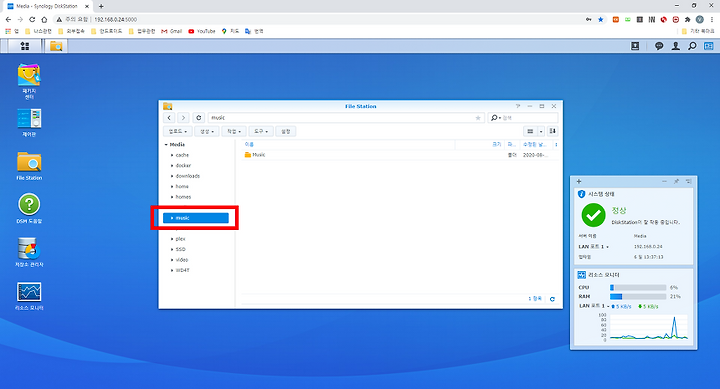
Task: Add music folder to favorites star
Action: click(478, 118)
